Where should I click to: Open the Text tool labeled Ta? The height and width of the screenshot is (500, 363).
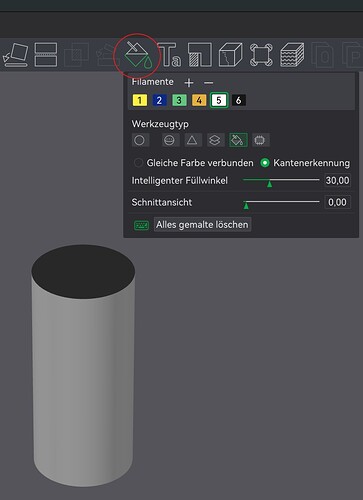(x=170, y=55)
